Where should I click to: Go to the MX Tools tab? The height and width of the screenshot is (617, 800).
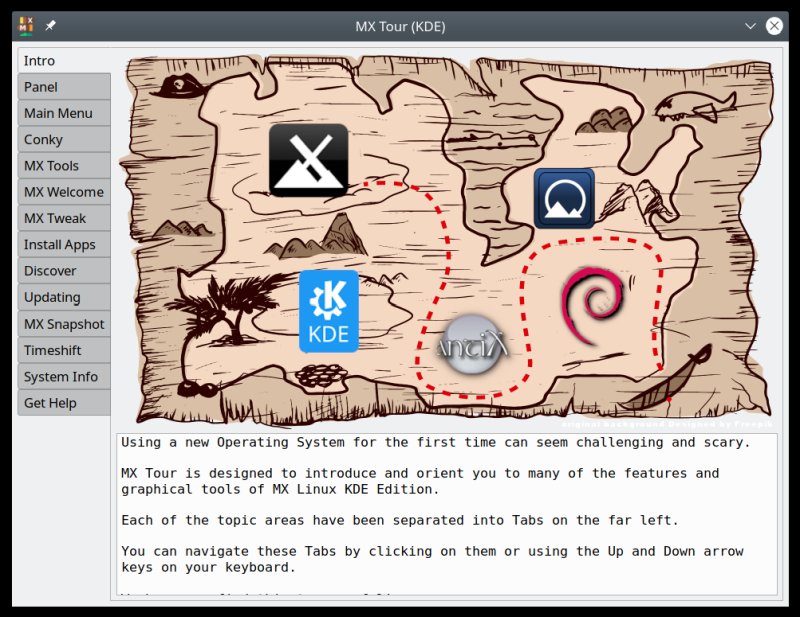coord(64,166)
